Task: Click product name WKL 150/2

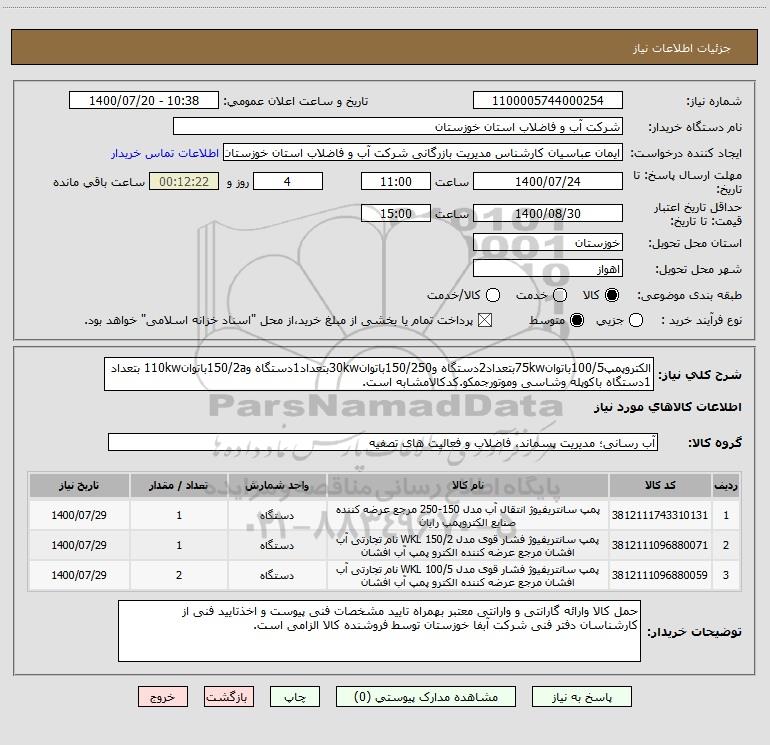Action: pos(468,546)
